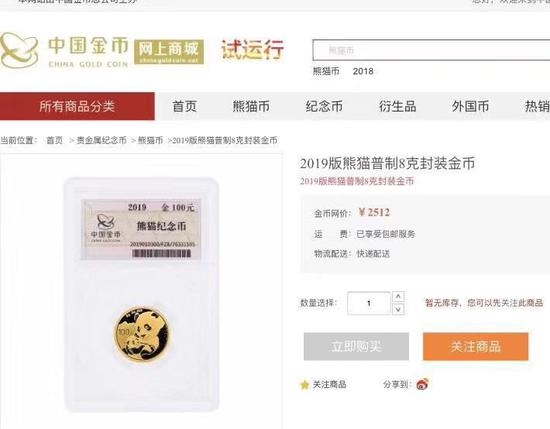Click the search input field
This screenshot has width=550, height=429.
[x=431, y=50]
